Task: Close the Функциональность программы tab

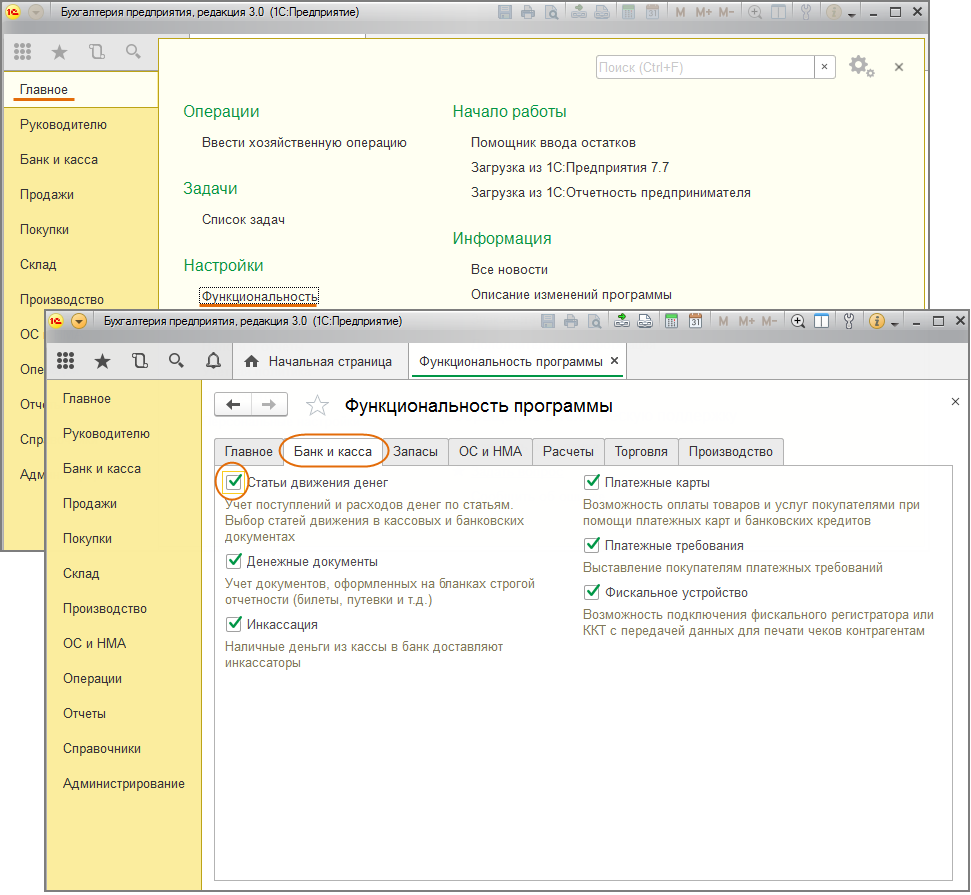Action: pos(614,361)
